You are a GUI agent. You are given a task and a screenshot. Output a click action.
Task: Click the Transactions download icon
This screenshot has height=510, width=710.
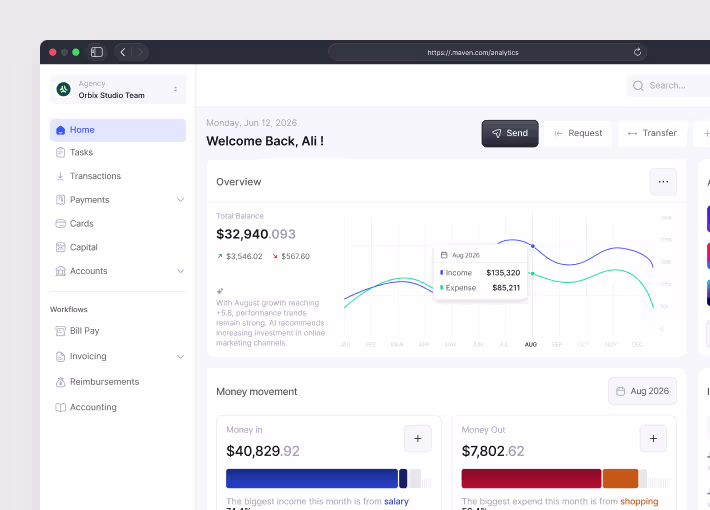coord(60,176)
